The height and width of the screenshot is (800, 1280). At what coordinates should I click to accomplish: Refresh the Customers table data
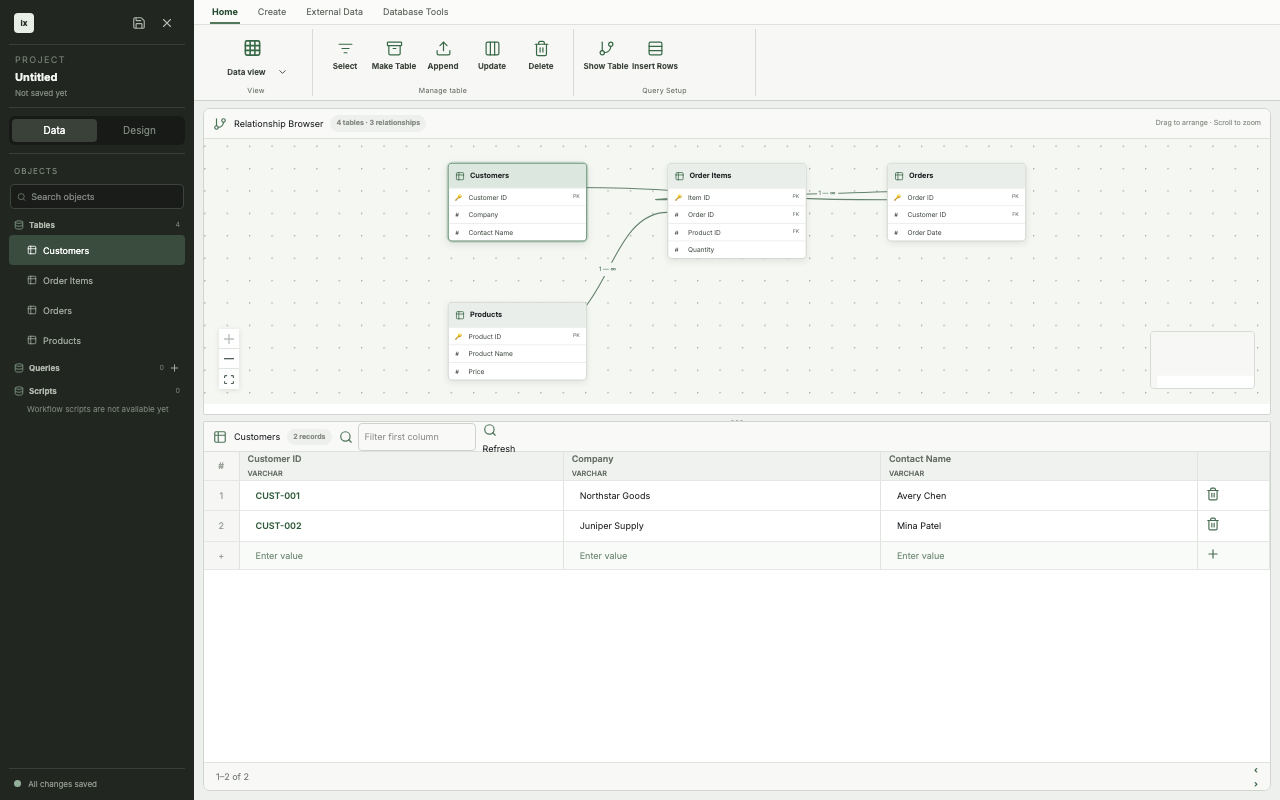(x=498, y=438)
